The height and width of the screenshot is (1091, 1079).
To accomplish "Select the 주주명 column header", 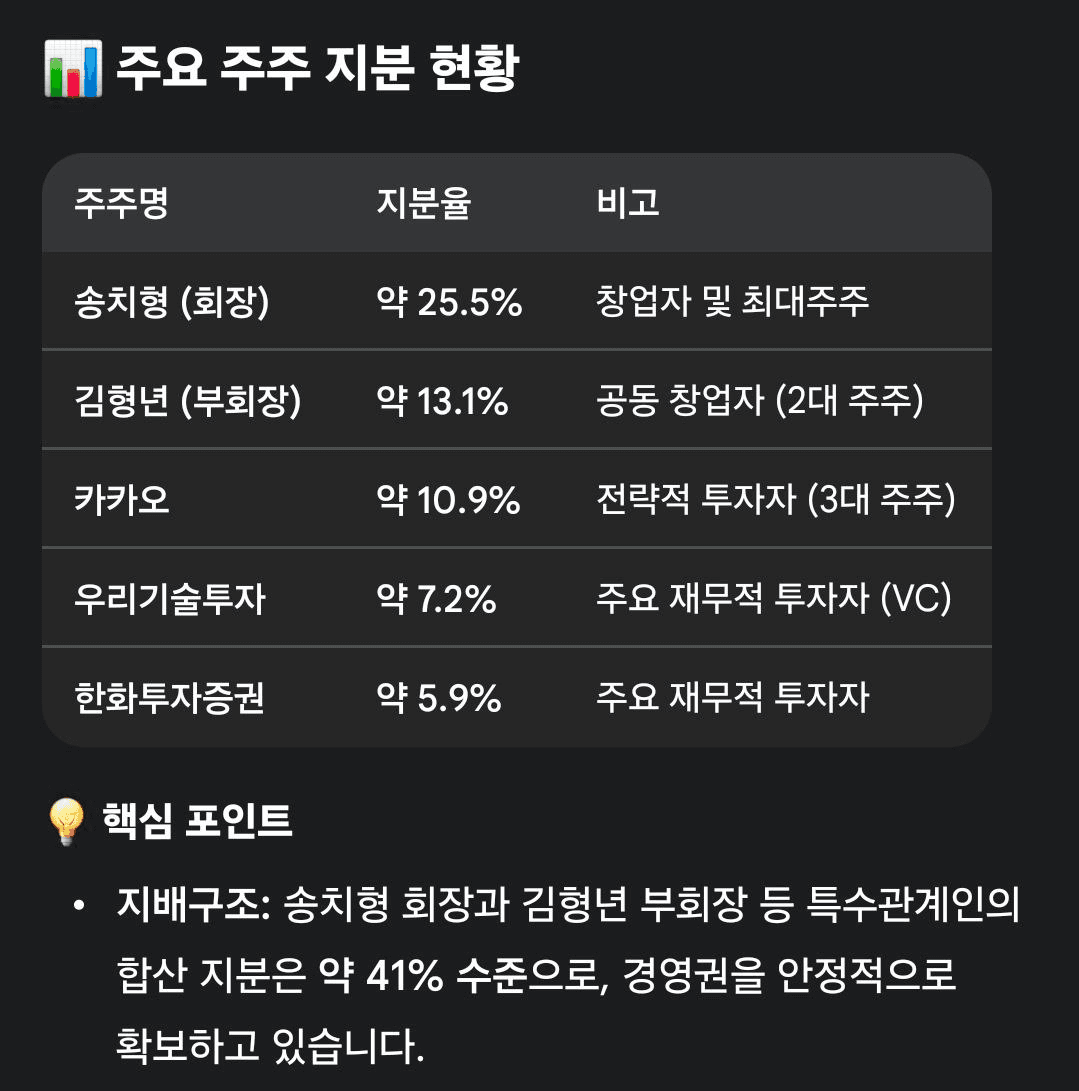I will (x=121, y=204).
